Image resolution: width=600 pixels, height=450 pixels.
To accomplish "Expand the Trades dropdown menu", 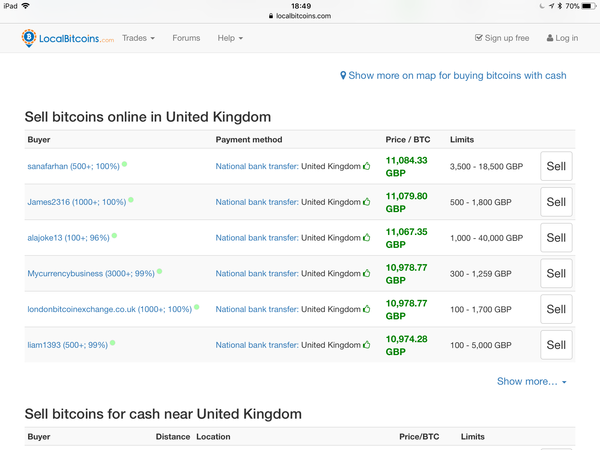I will [139, 38].
